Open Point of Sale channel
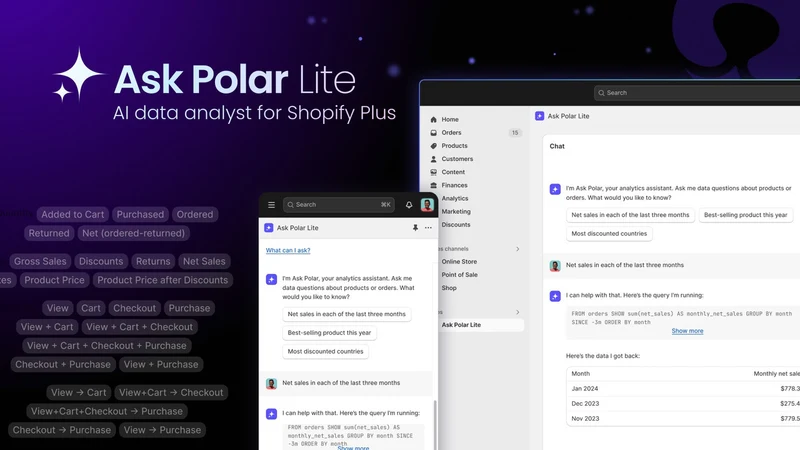The image size is (800, 450). pos(460,274)
